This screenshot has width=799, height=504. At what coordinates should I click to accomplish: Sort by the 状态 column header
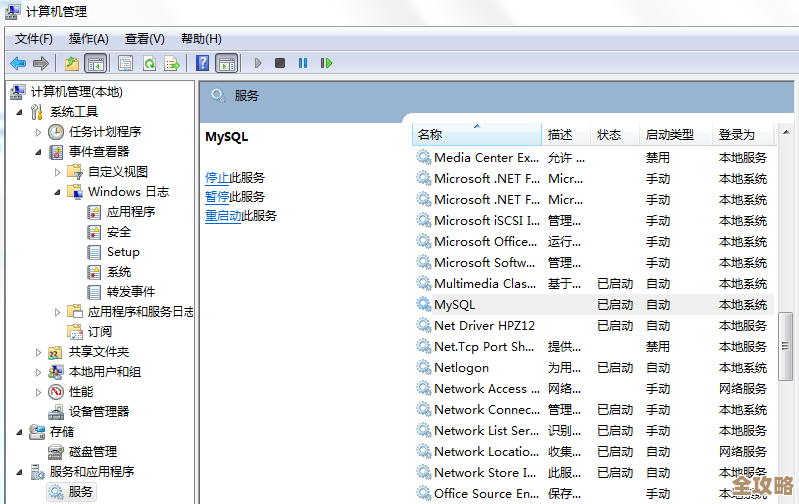click(615, 135)
